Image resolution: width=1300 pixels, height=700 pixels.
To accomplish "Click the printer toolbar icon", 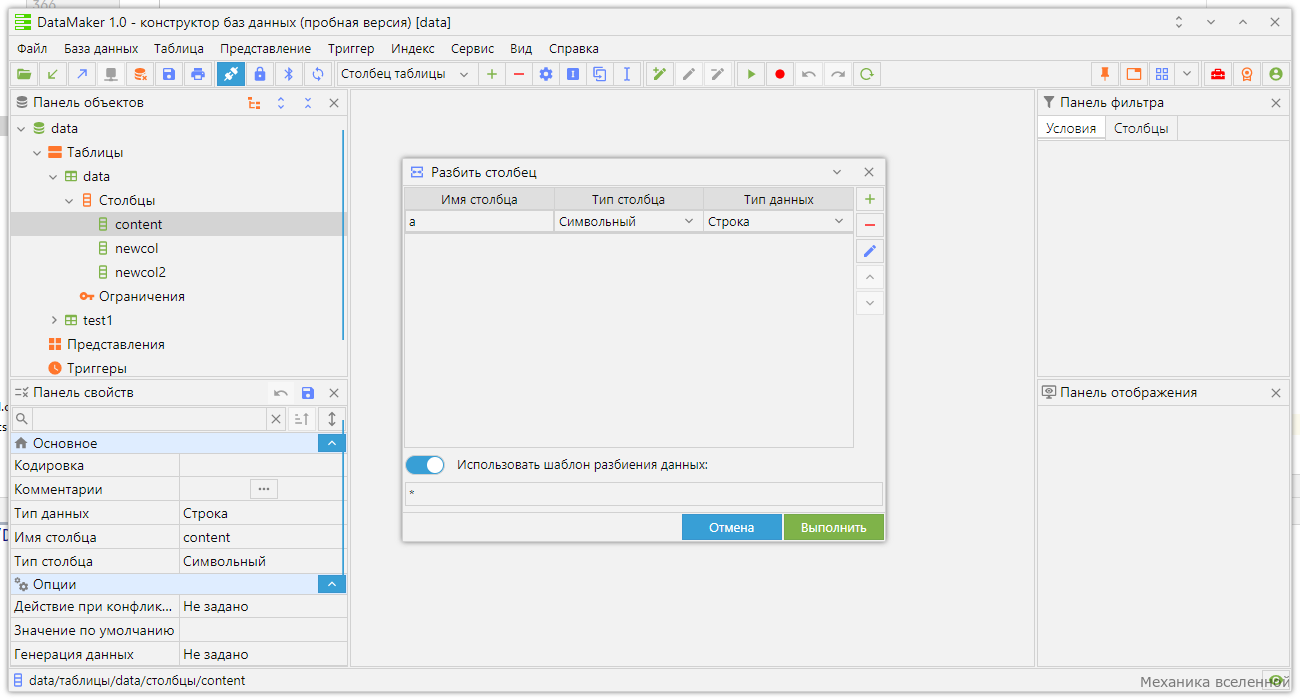I will pyautogui.click(x=198, y=74).
